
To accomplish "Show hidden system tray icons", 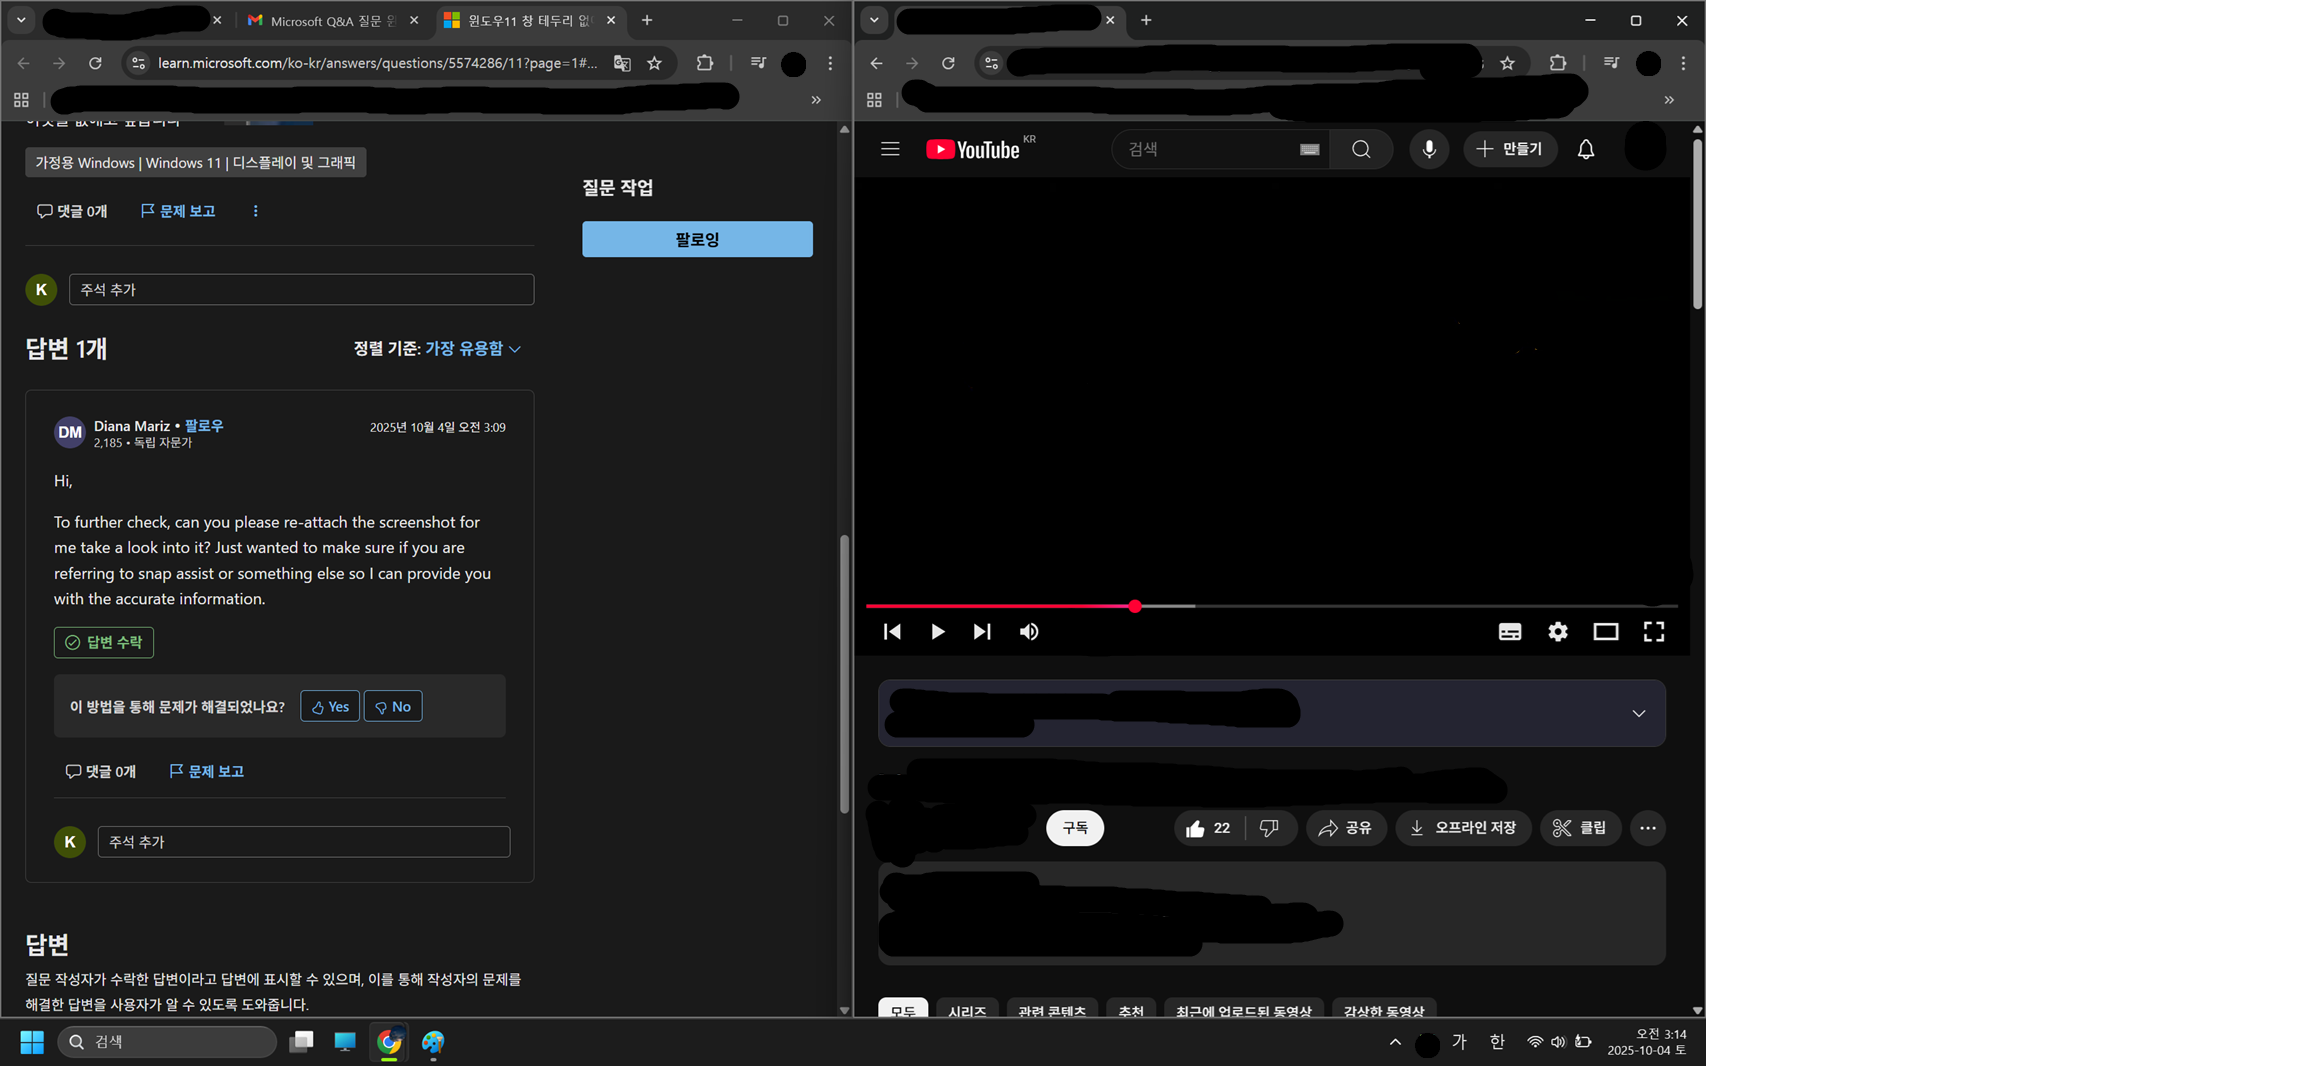I will (x=1395, y=1042).
